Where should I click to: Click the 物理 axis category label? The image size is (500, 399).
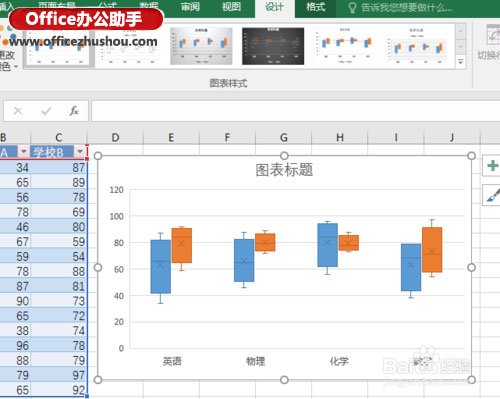256,361
